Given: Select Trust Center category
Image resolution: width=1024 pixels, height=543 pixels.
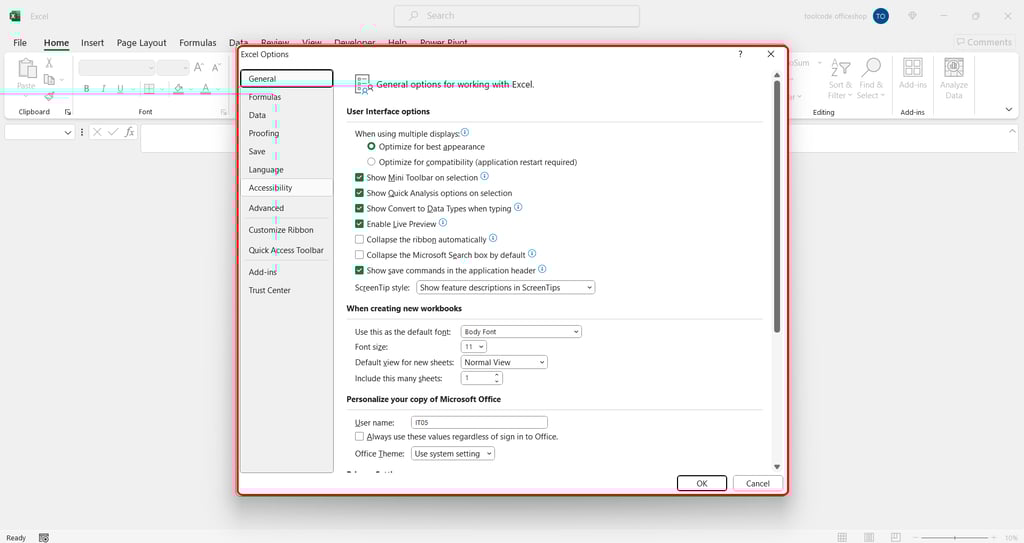Looking at the screenshot, I should coord(286,290).
